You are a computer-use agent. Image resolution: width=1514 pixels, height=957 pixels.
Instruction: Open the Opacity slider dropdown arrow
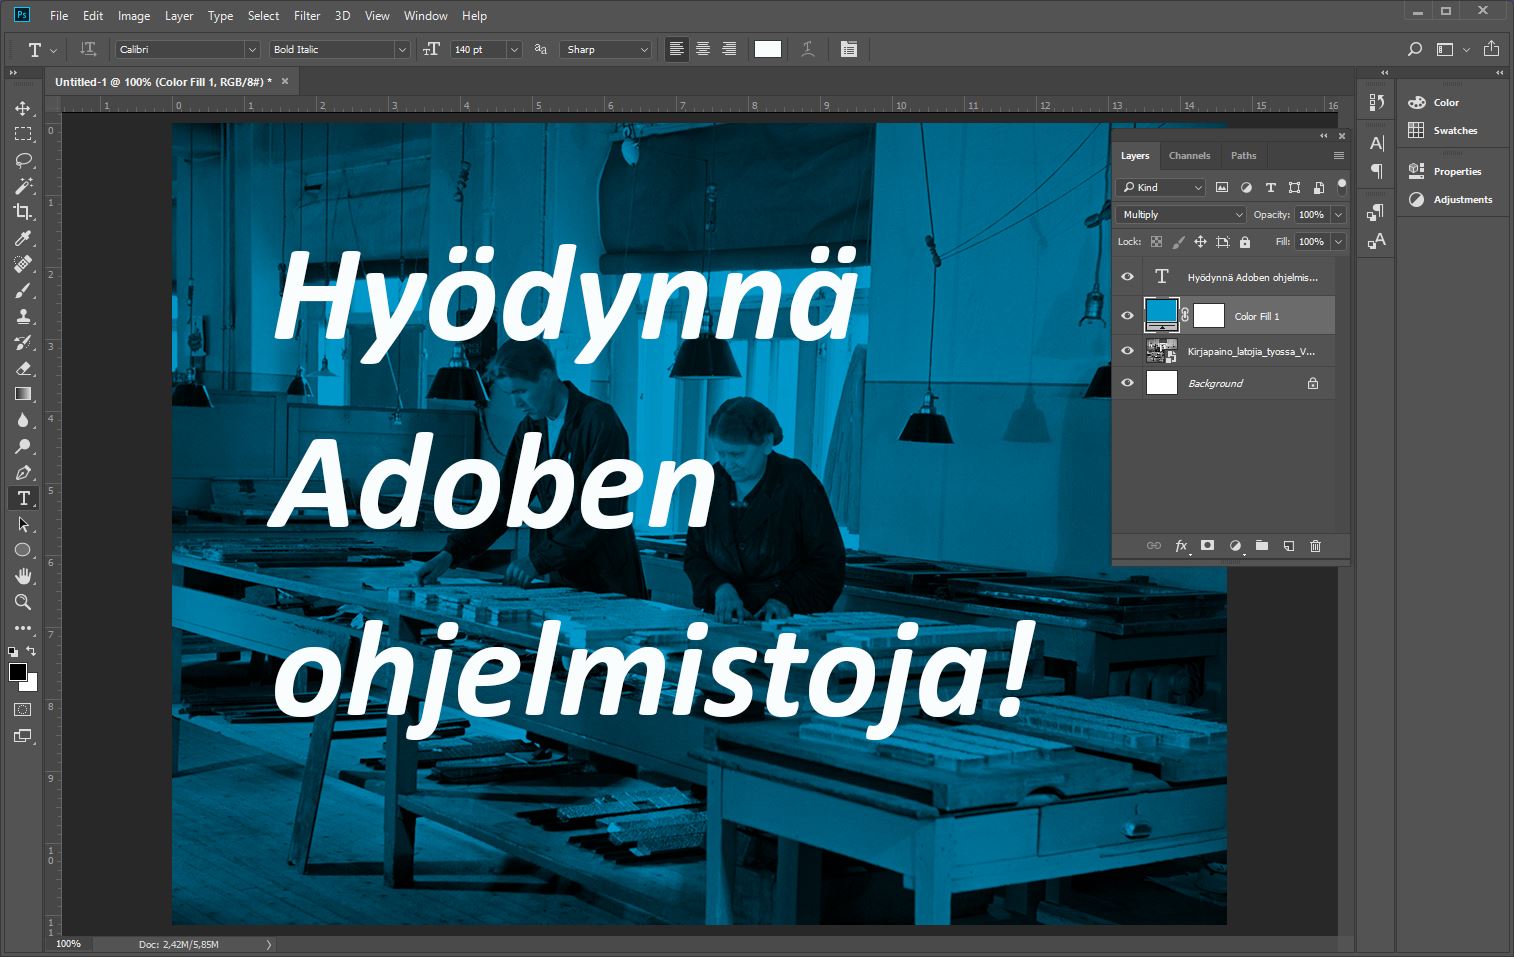pyautogui.click(x=1338, y=214)
